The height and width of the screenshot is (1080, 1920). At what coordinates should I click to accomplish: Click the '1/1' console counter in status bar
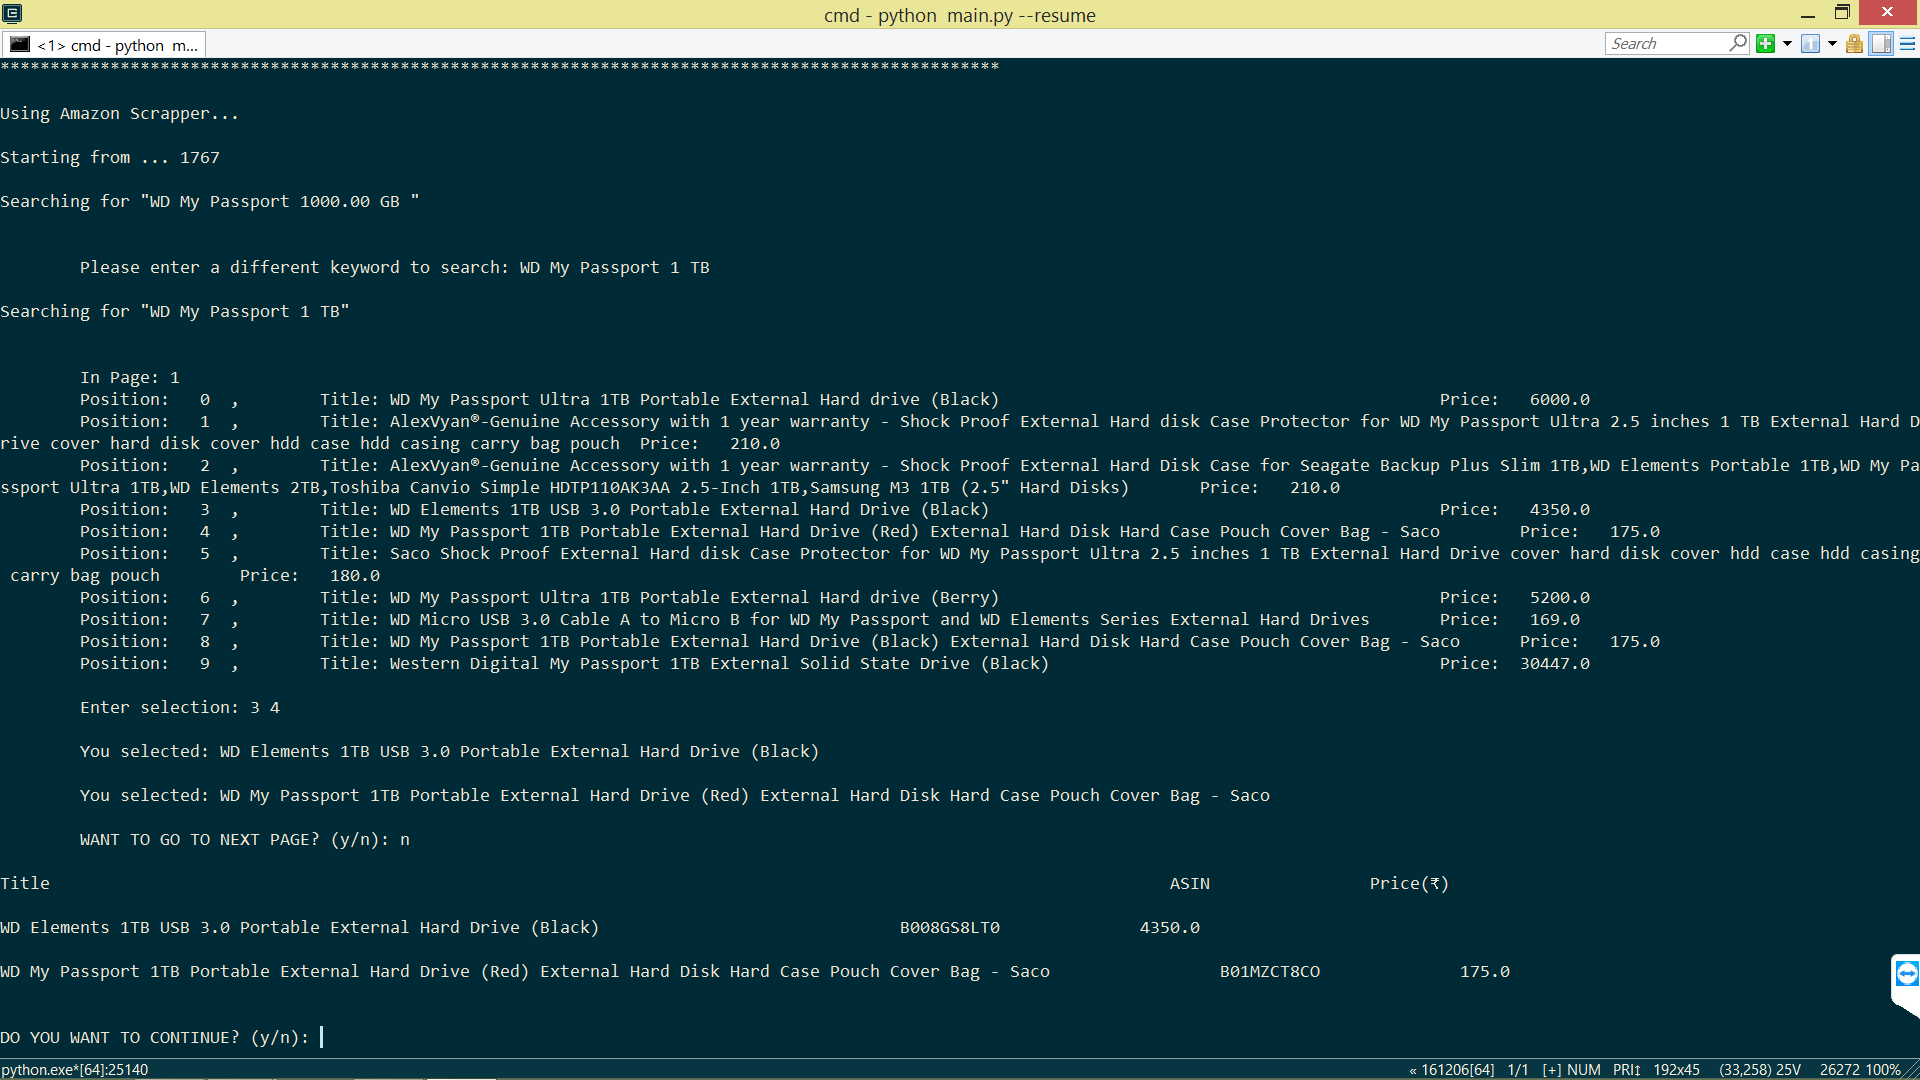pos(1517,1070)
